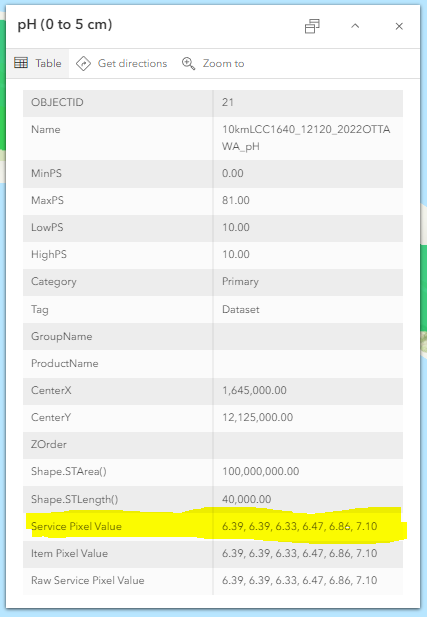The image size is (427, 617).
Task: Click the Get directions diamond icon
Action: click(x=83, y=63)
